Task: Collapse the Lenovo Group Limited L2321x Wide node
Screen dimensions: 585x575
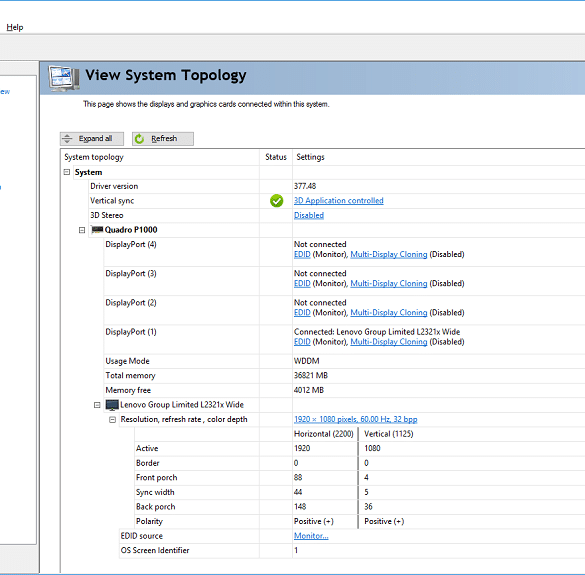Action: (97, 405)
